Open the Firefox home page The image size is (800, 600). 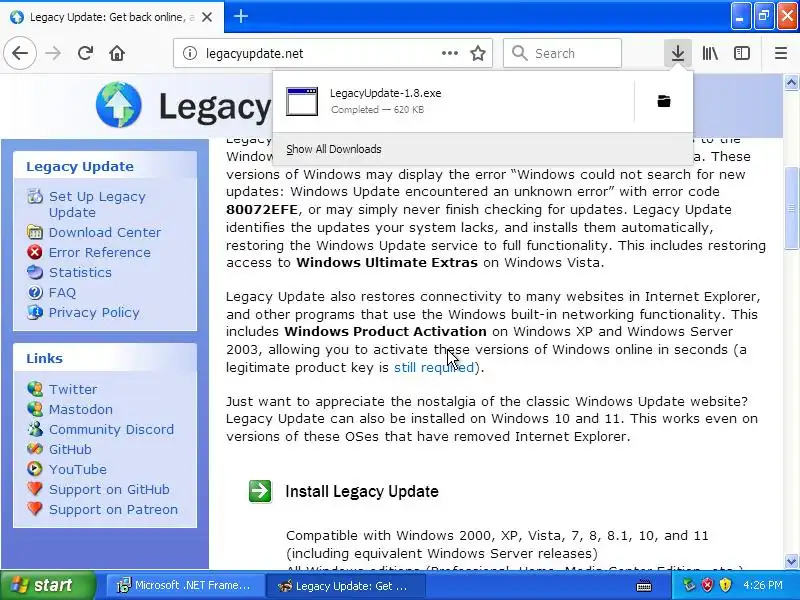point(117,53)
